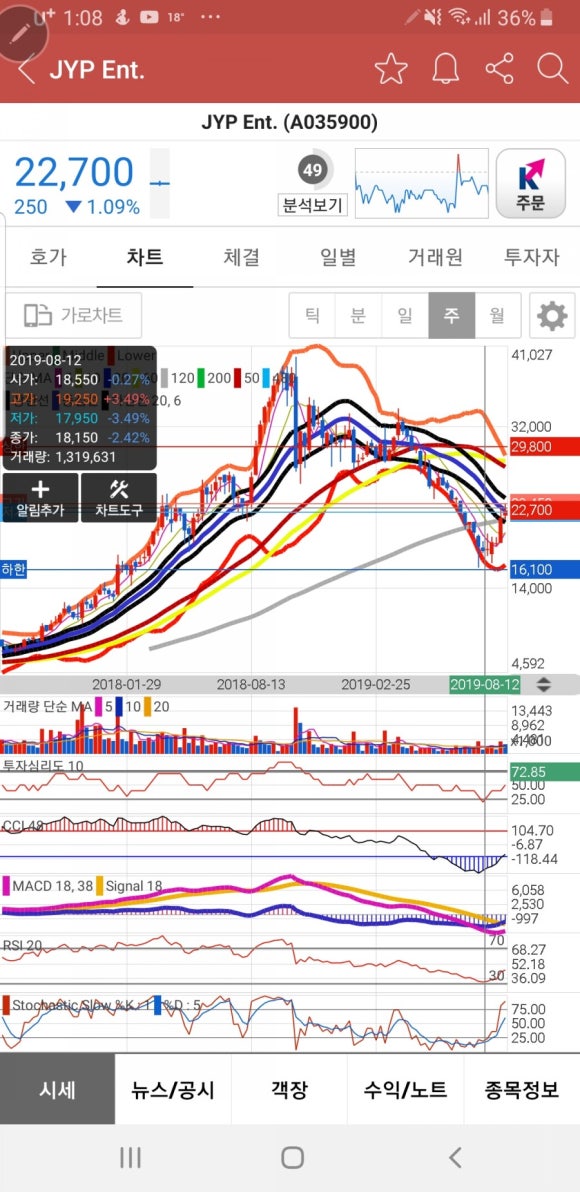Screen dimensions: 580x1192
Task: Select 틱 tick chart period
Action: click(312, 315)
